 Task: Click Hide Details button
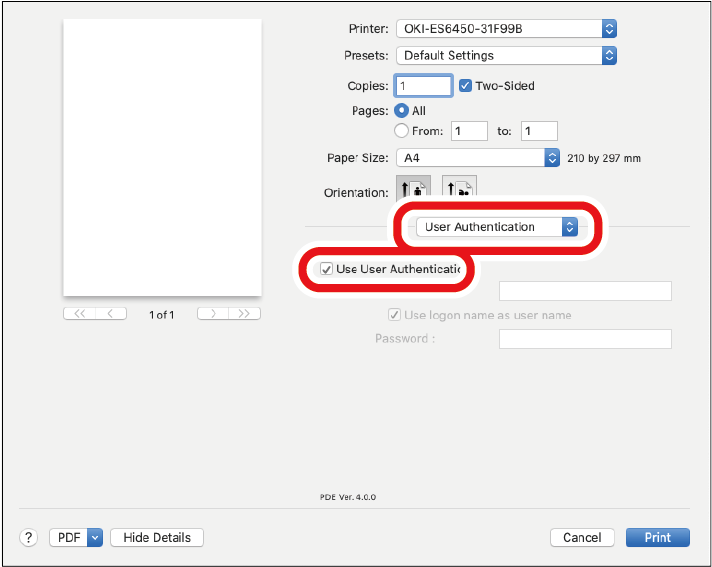157,538
